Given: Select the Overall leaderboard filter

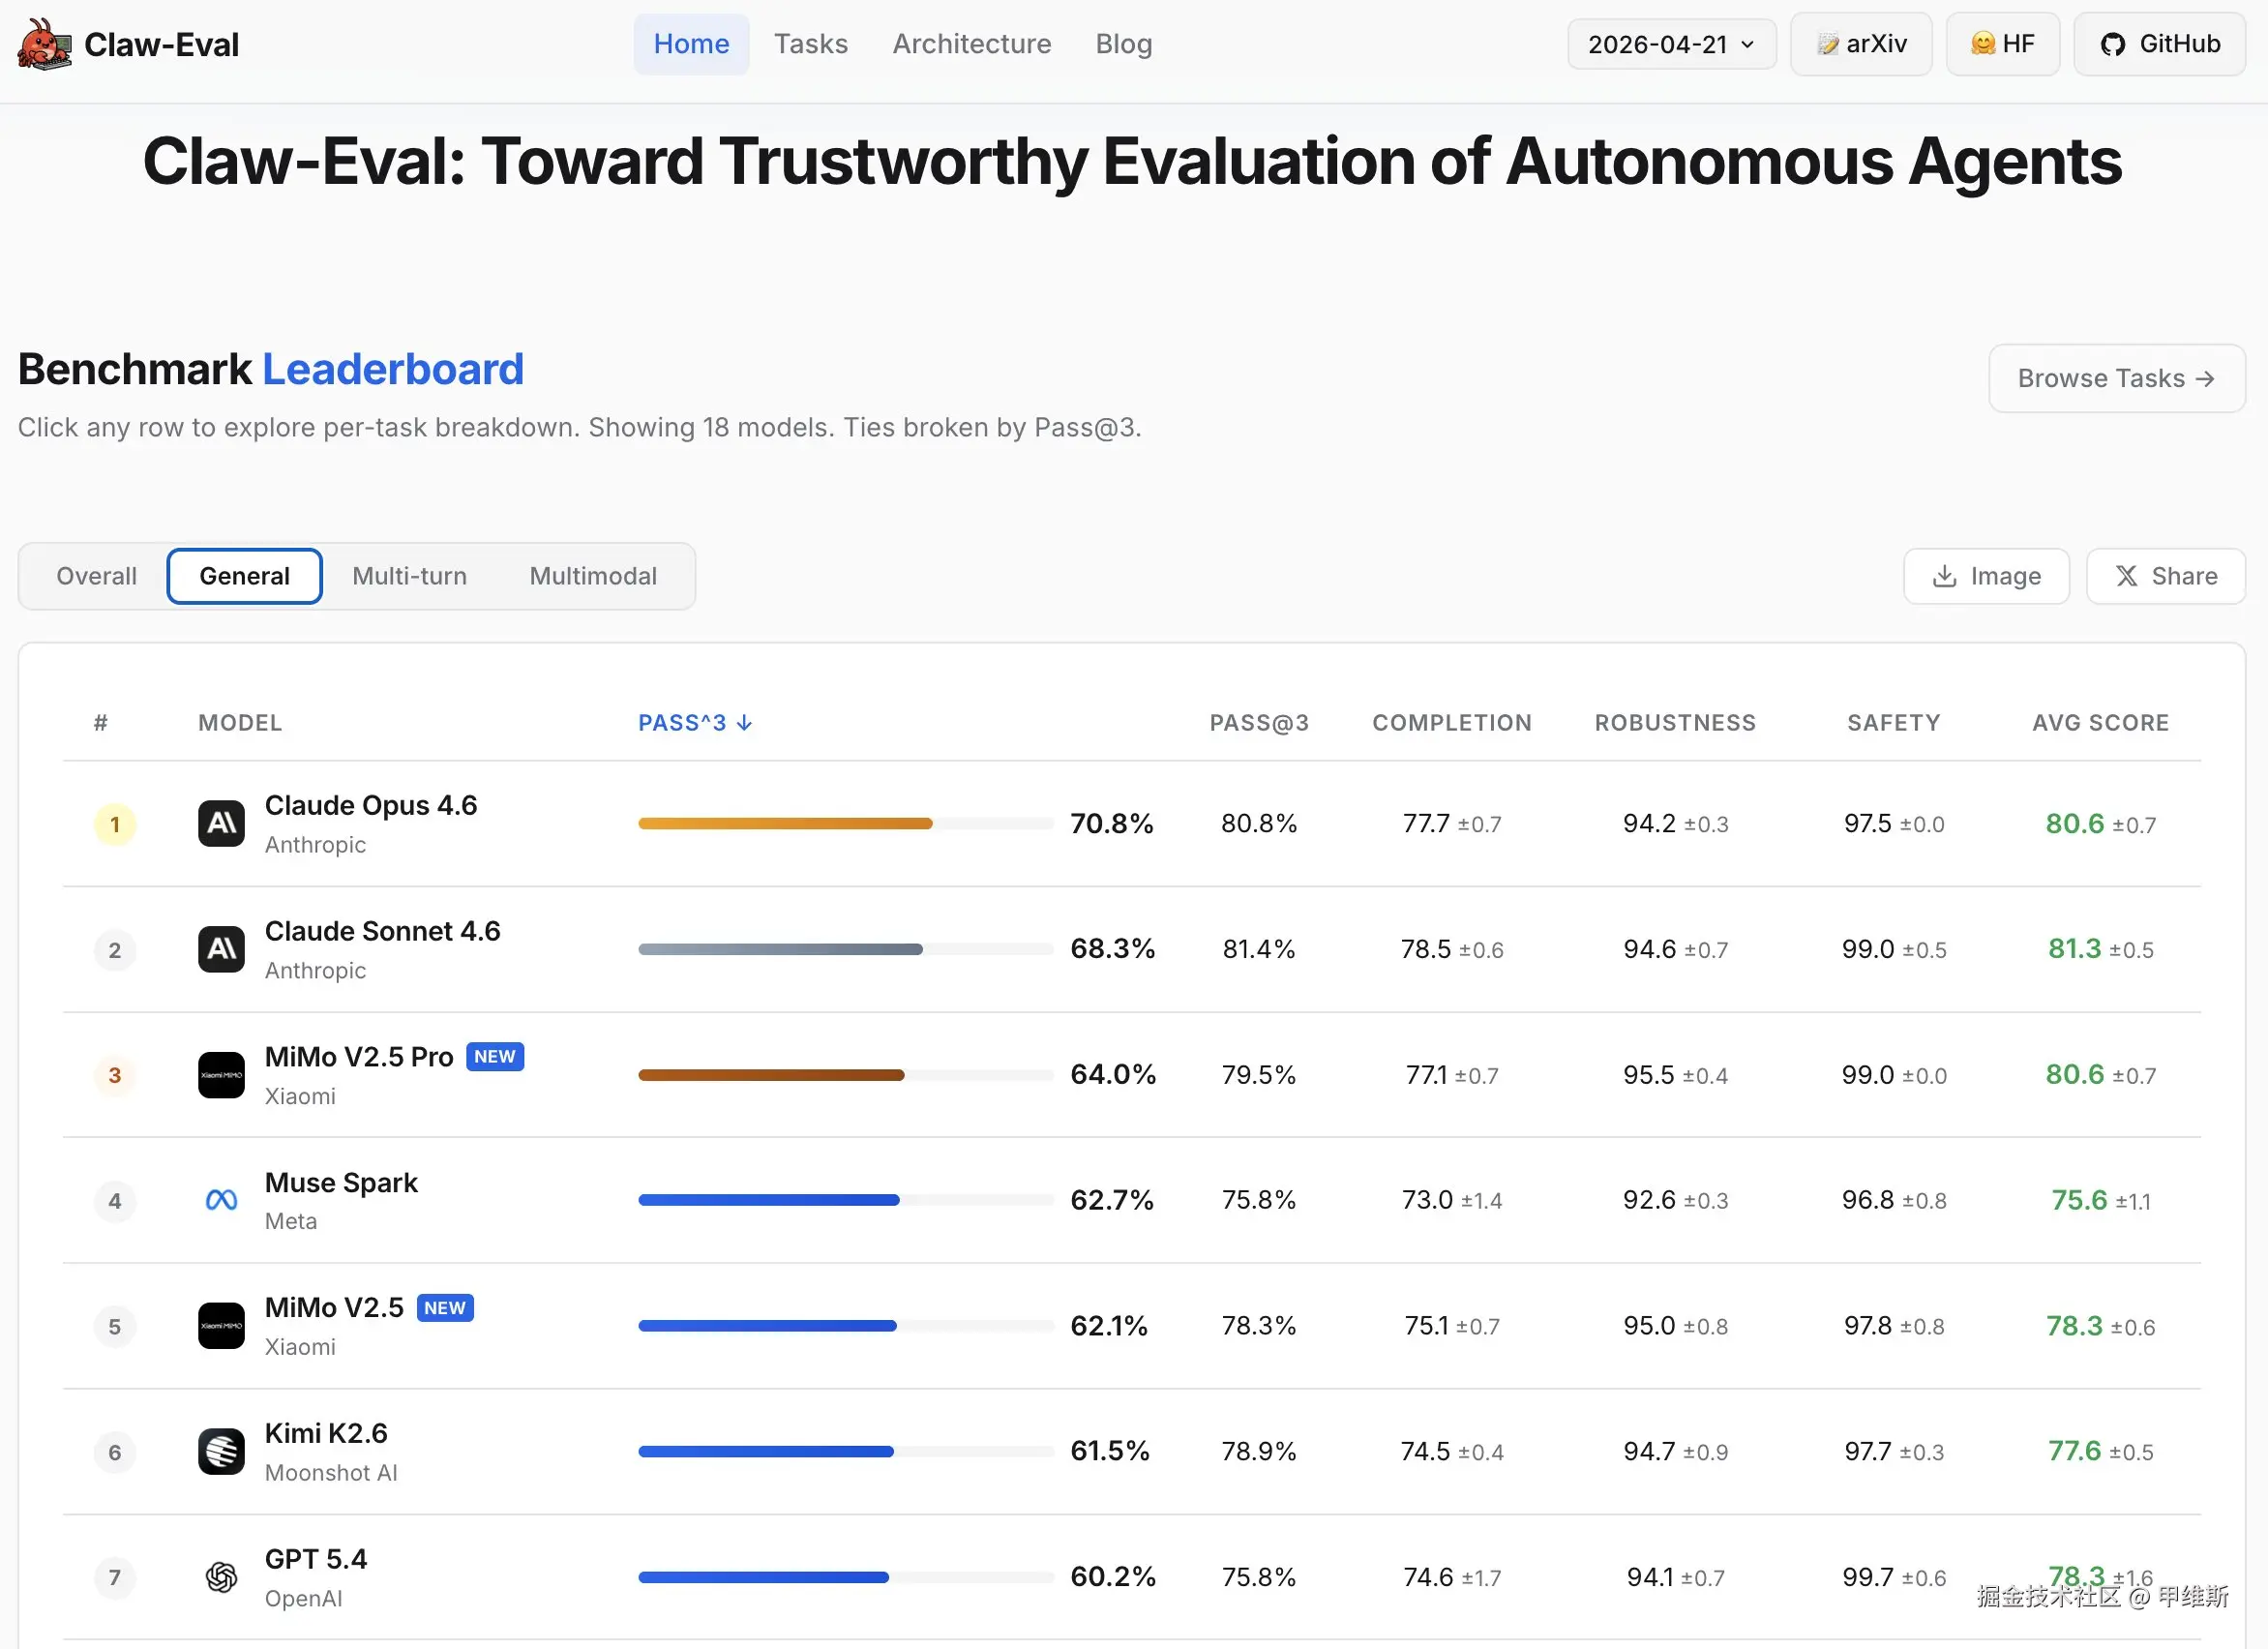Looking at the screenshot, I should (96, 576).
